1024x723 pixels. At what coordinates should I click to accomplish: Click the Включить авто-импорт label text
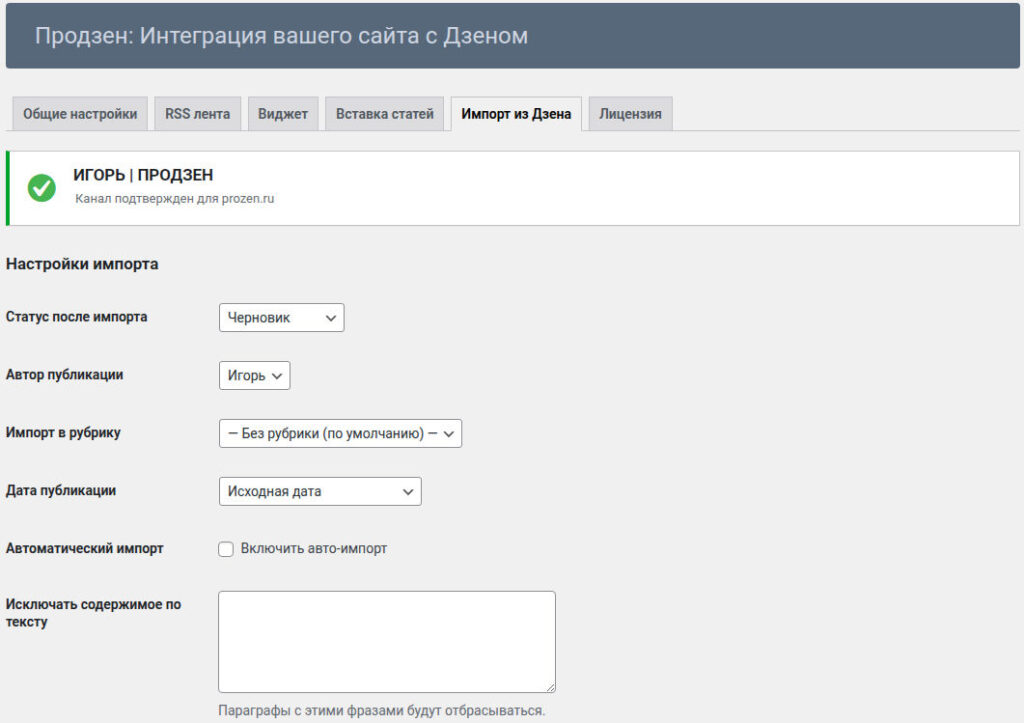click(313, 549)
